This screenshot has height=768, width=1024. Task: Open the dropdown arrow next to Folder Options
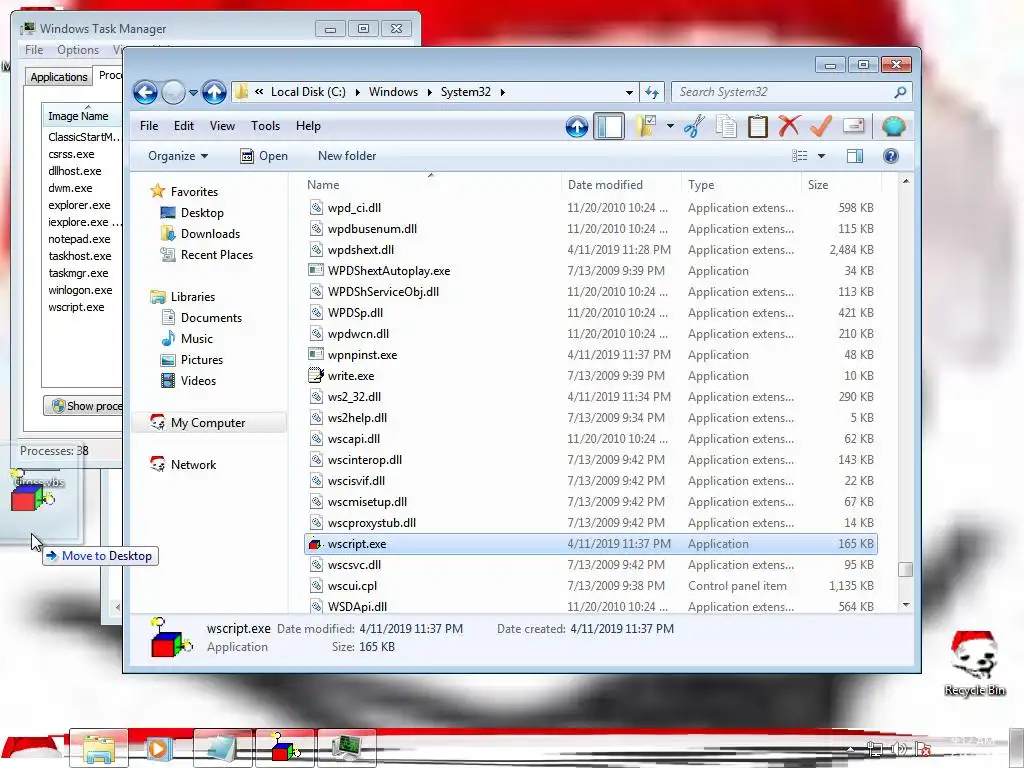(670, 126)
